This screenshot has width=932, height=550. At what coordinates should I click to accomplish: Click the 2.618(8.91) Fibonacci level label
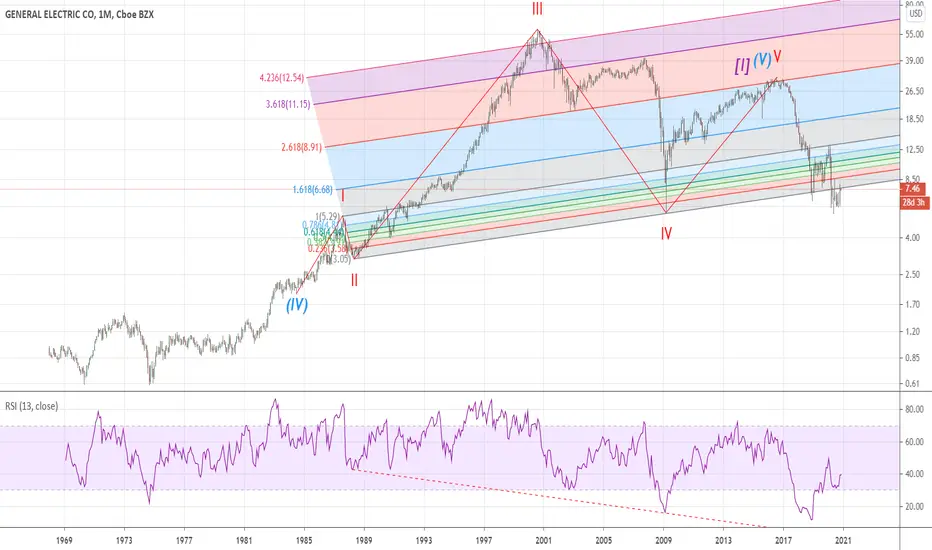(x=301, y=147)
